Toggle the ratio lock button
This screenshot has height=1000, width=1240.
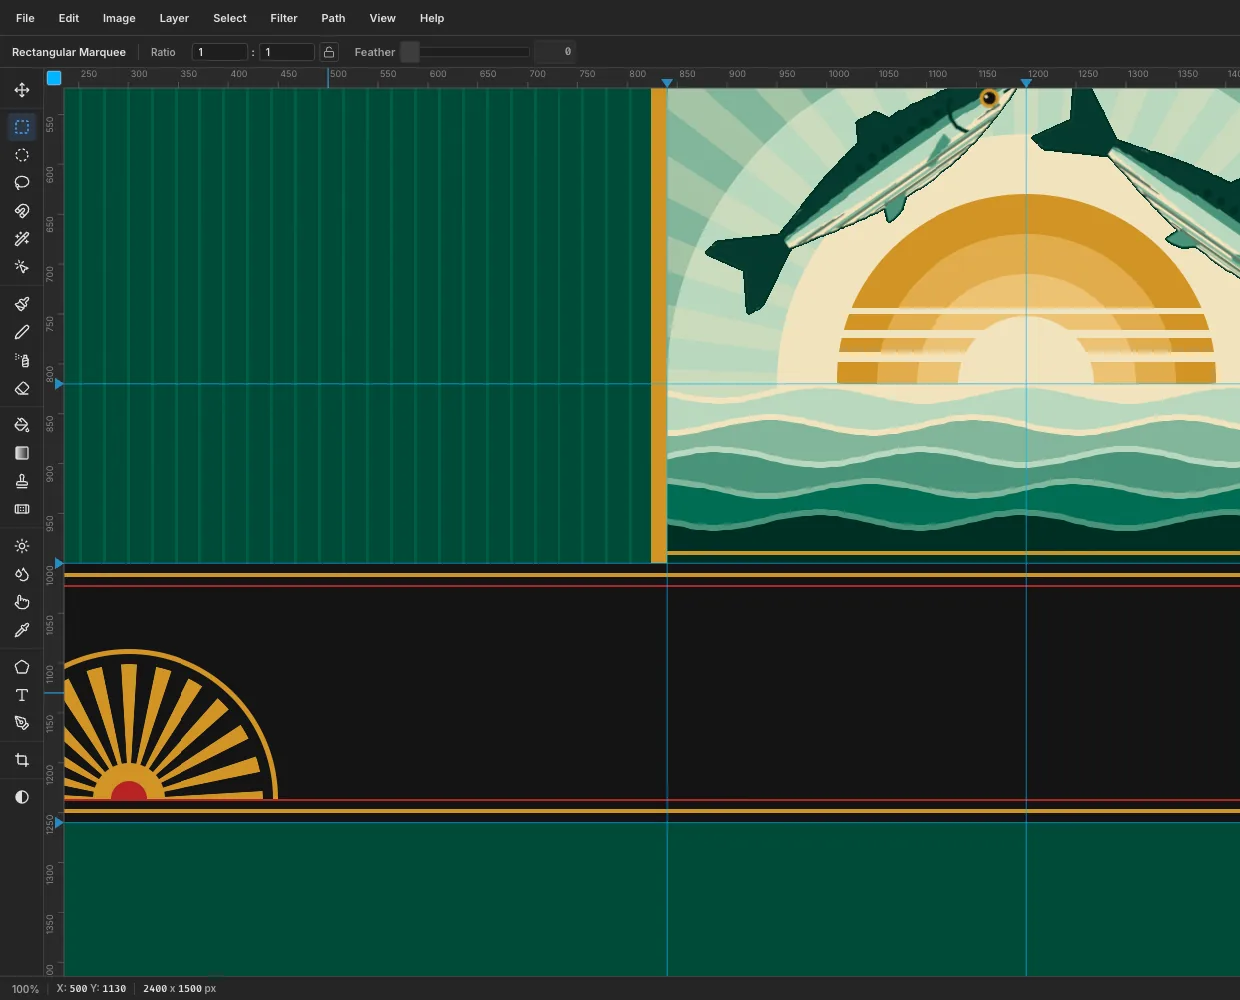329,52
